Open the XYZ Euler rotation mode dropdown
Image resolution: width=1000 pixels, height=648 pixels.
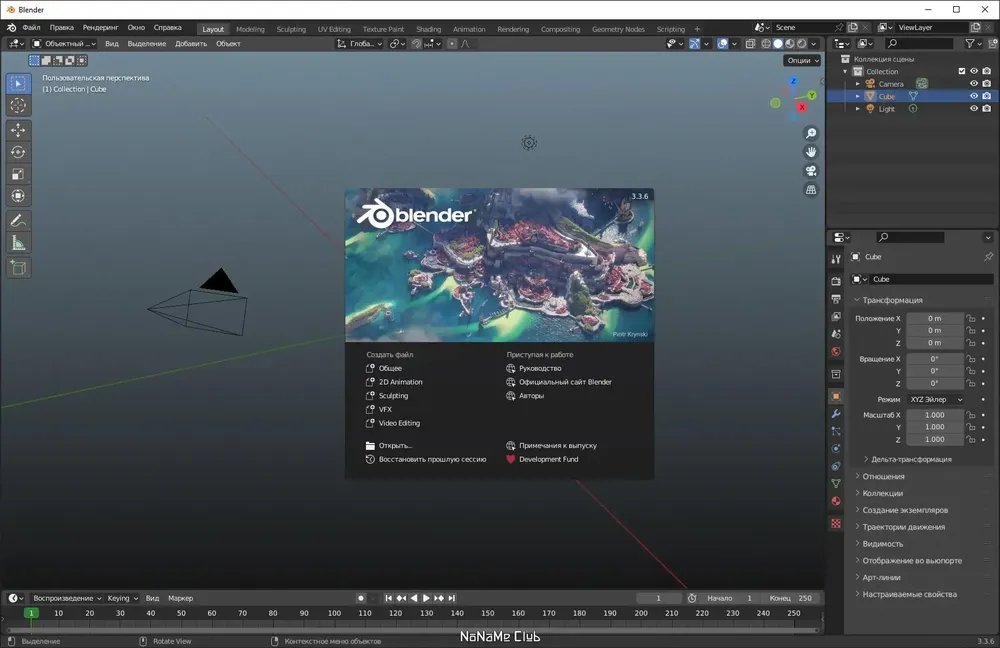(936, 399)
